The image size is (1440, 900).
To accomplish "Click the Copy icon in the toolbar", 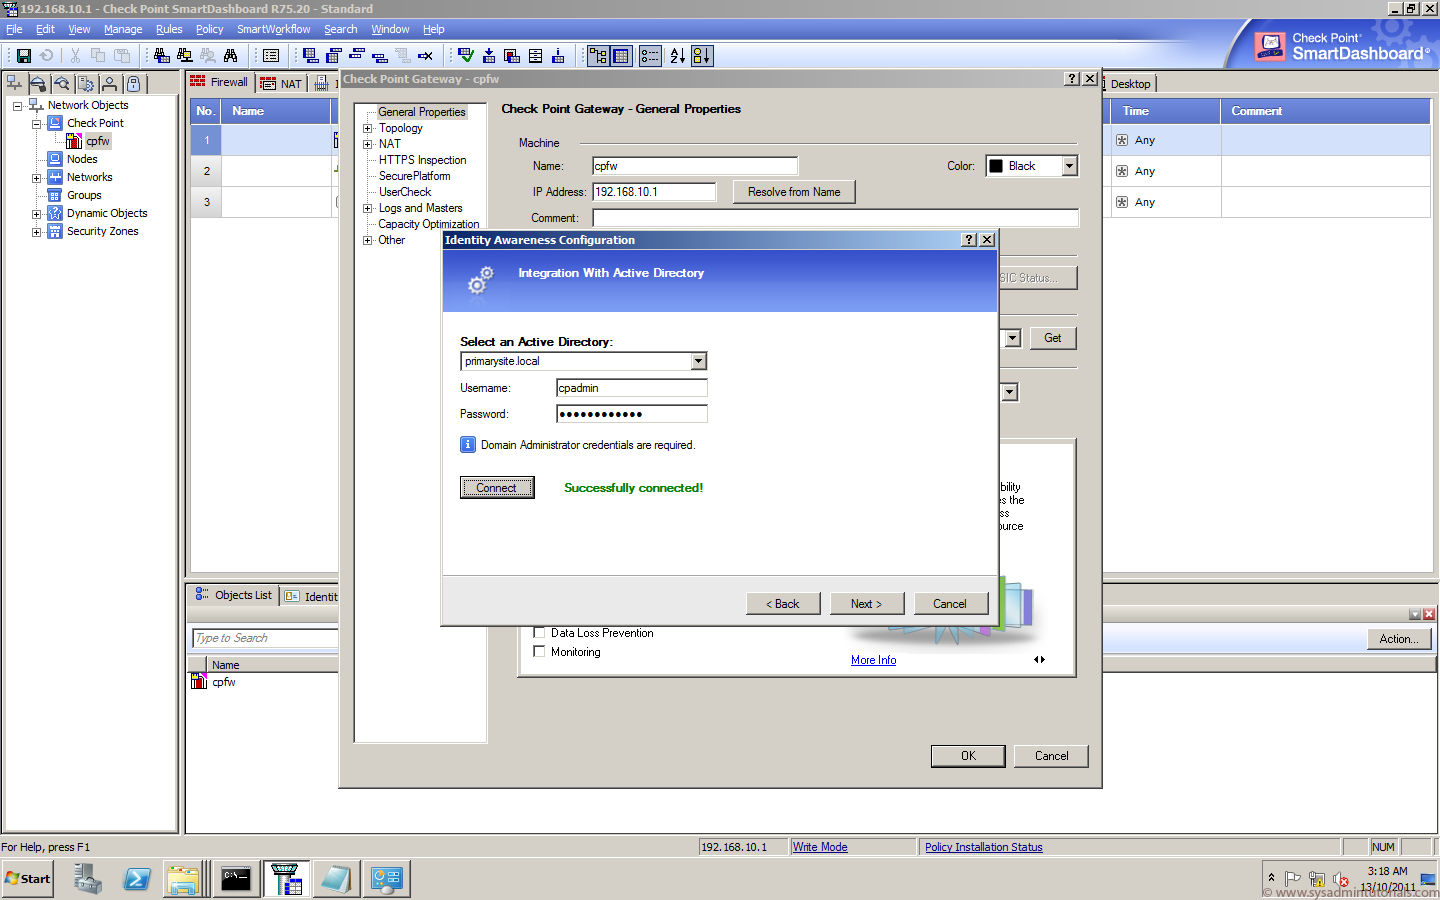I will tap(98, 56).
